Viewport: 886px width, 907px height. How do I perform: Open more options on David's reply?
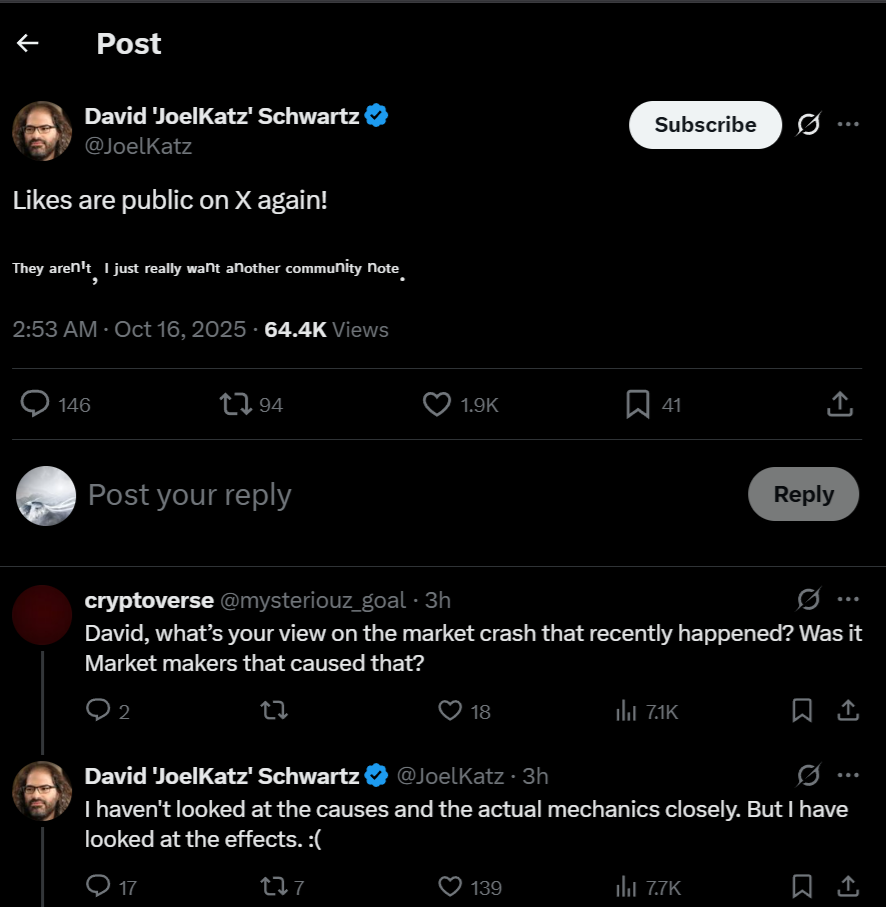coord(848,776)
